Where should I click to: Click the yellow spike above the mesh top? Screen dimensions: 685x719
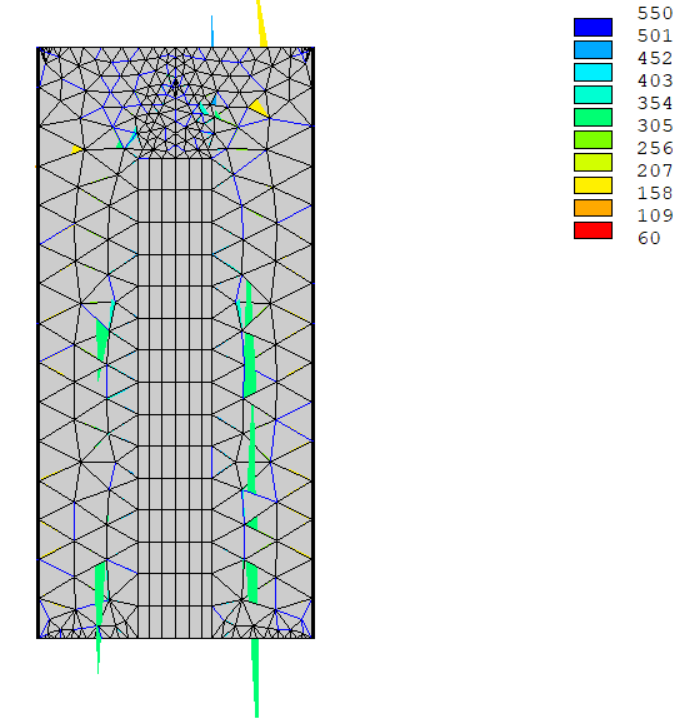pos(262,25)
